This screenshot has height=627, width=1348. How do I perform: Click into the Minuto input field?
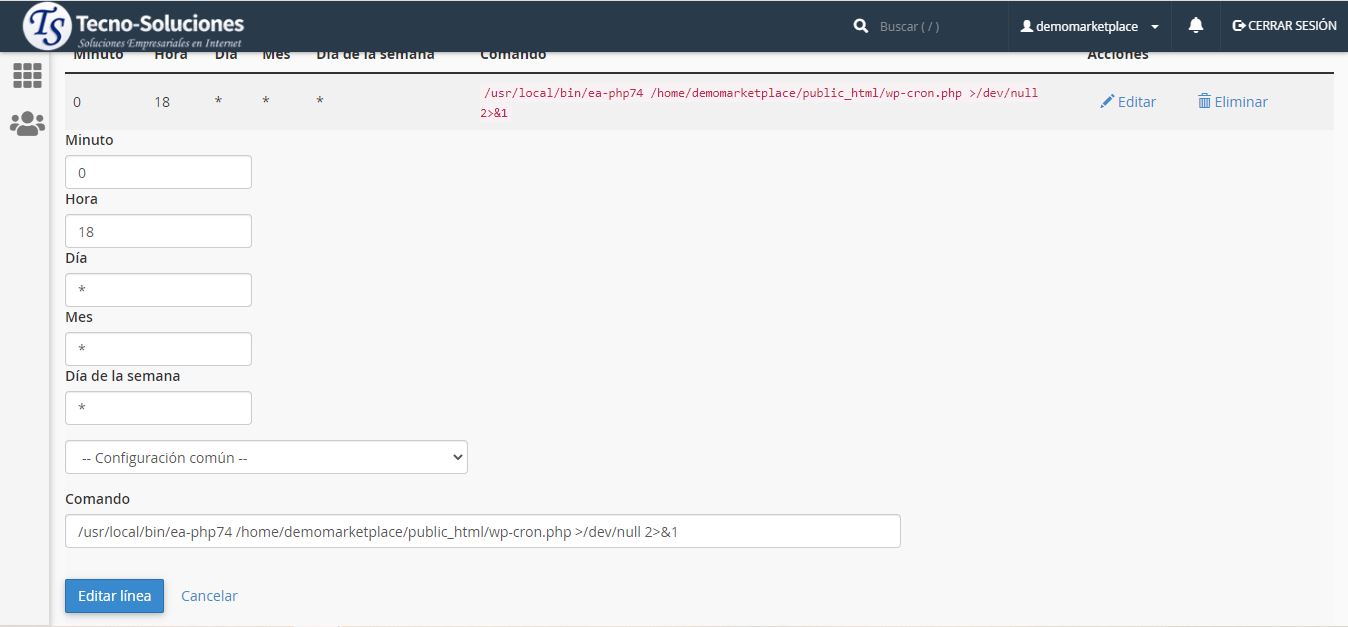[158, 172]
